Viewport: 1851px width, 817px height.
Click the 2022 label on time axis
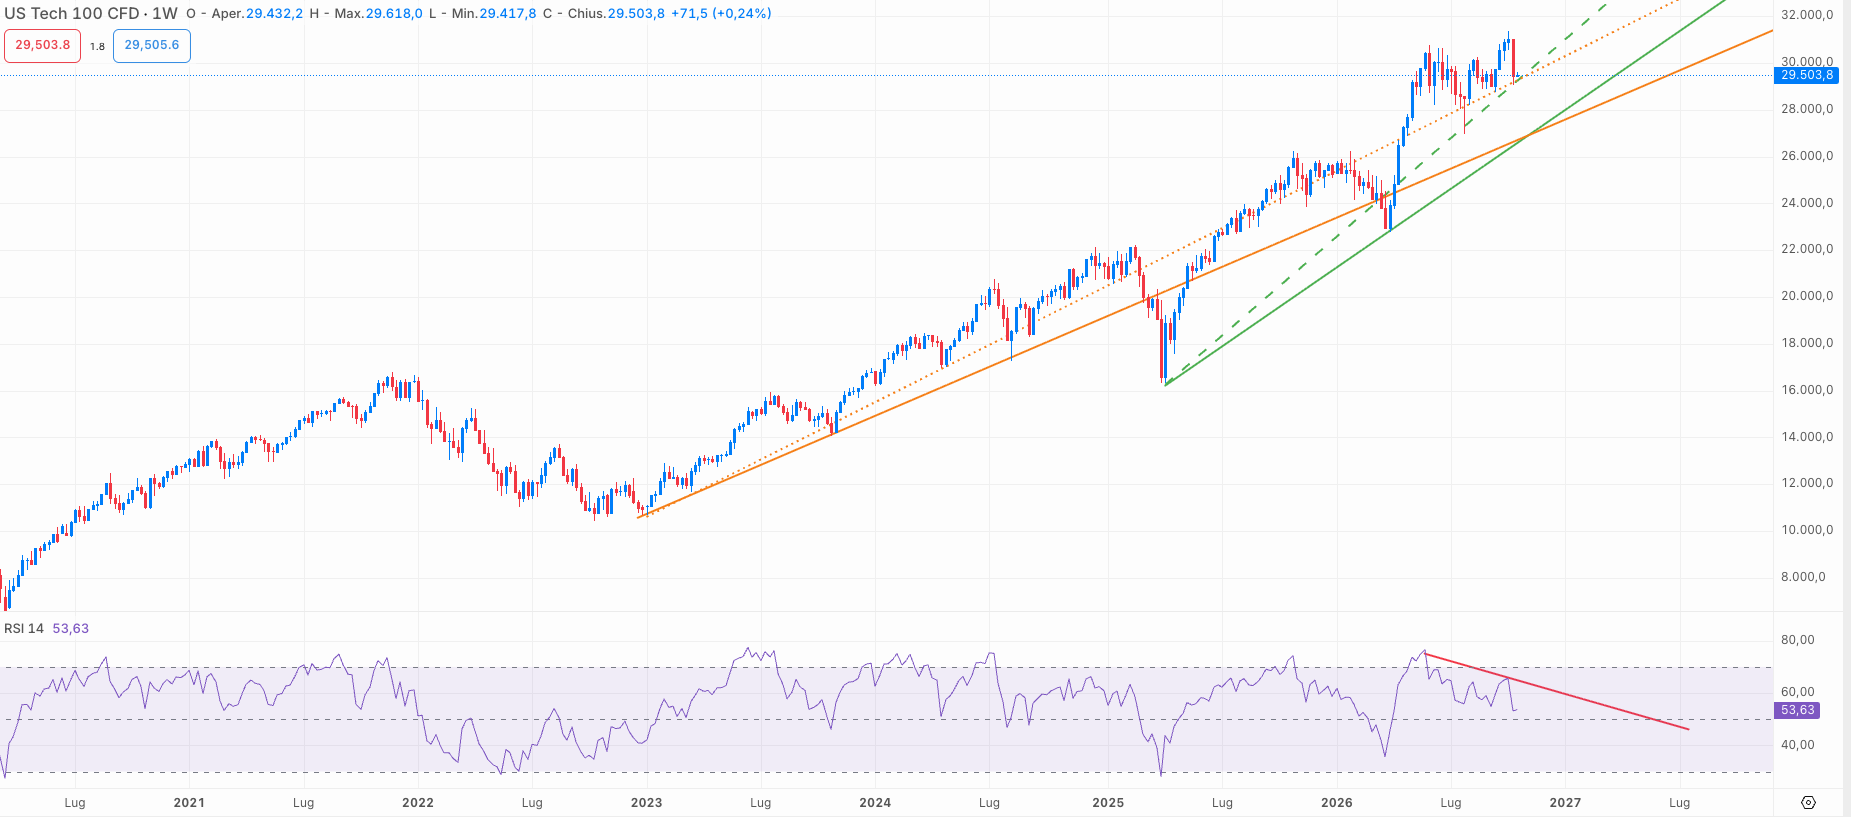(418, 803)
